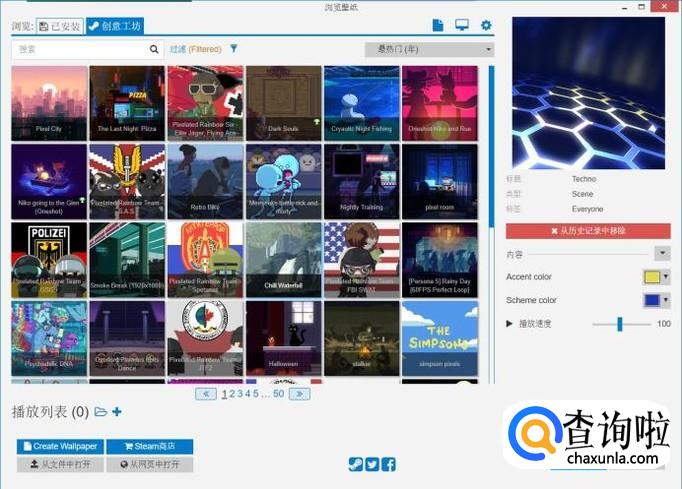This screenshot has height=489, width=682.
Task: Pick the yellow Accent color swatch
Action: pyautogui.click(x=652, y=277)
